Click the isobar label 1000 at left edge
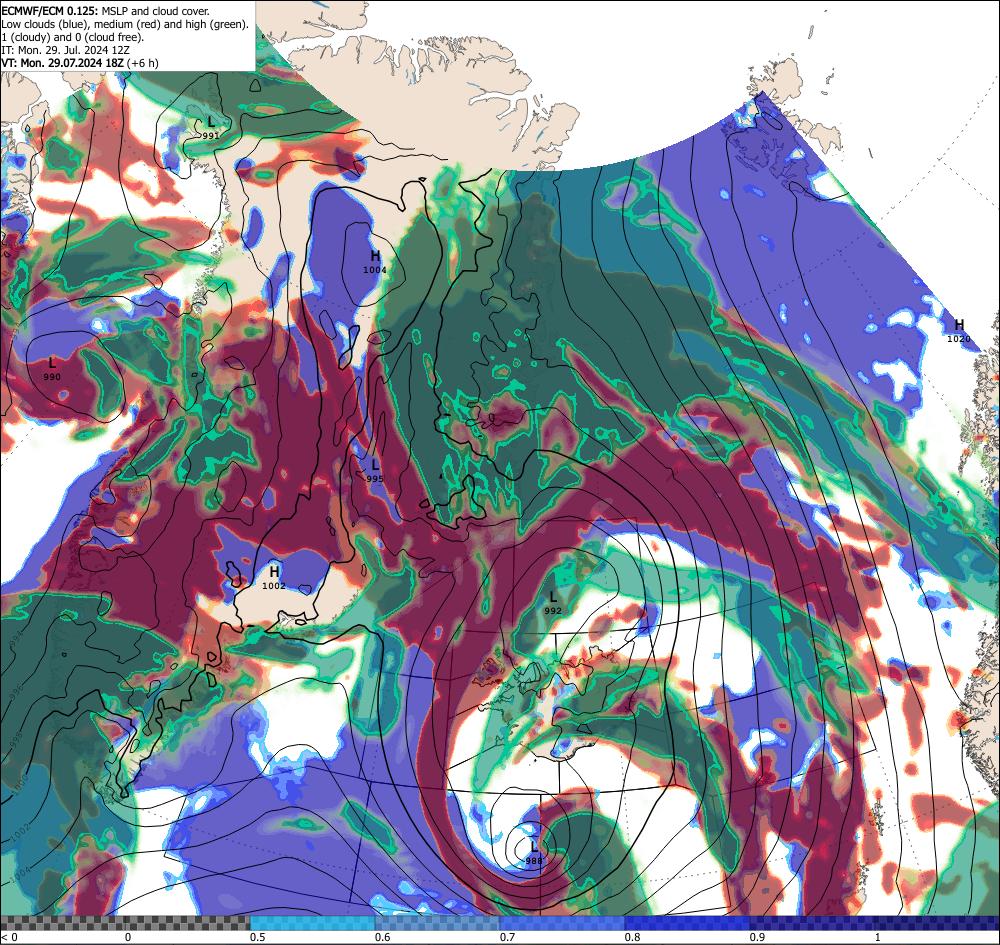The height and width of the screenshot is (945, 1000). click(18, 786)
